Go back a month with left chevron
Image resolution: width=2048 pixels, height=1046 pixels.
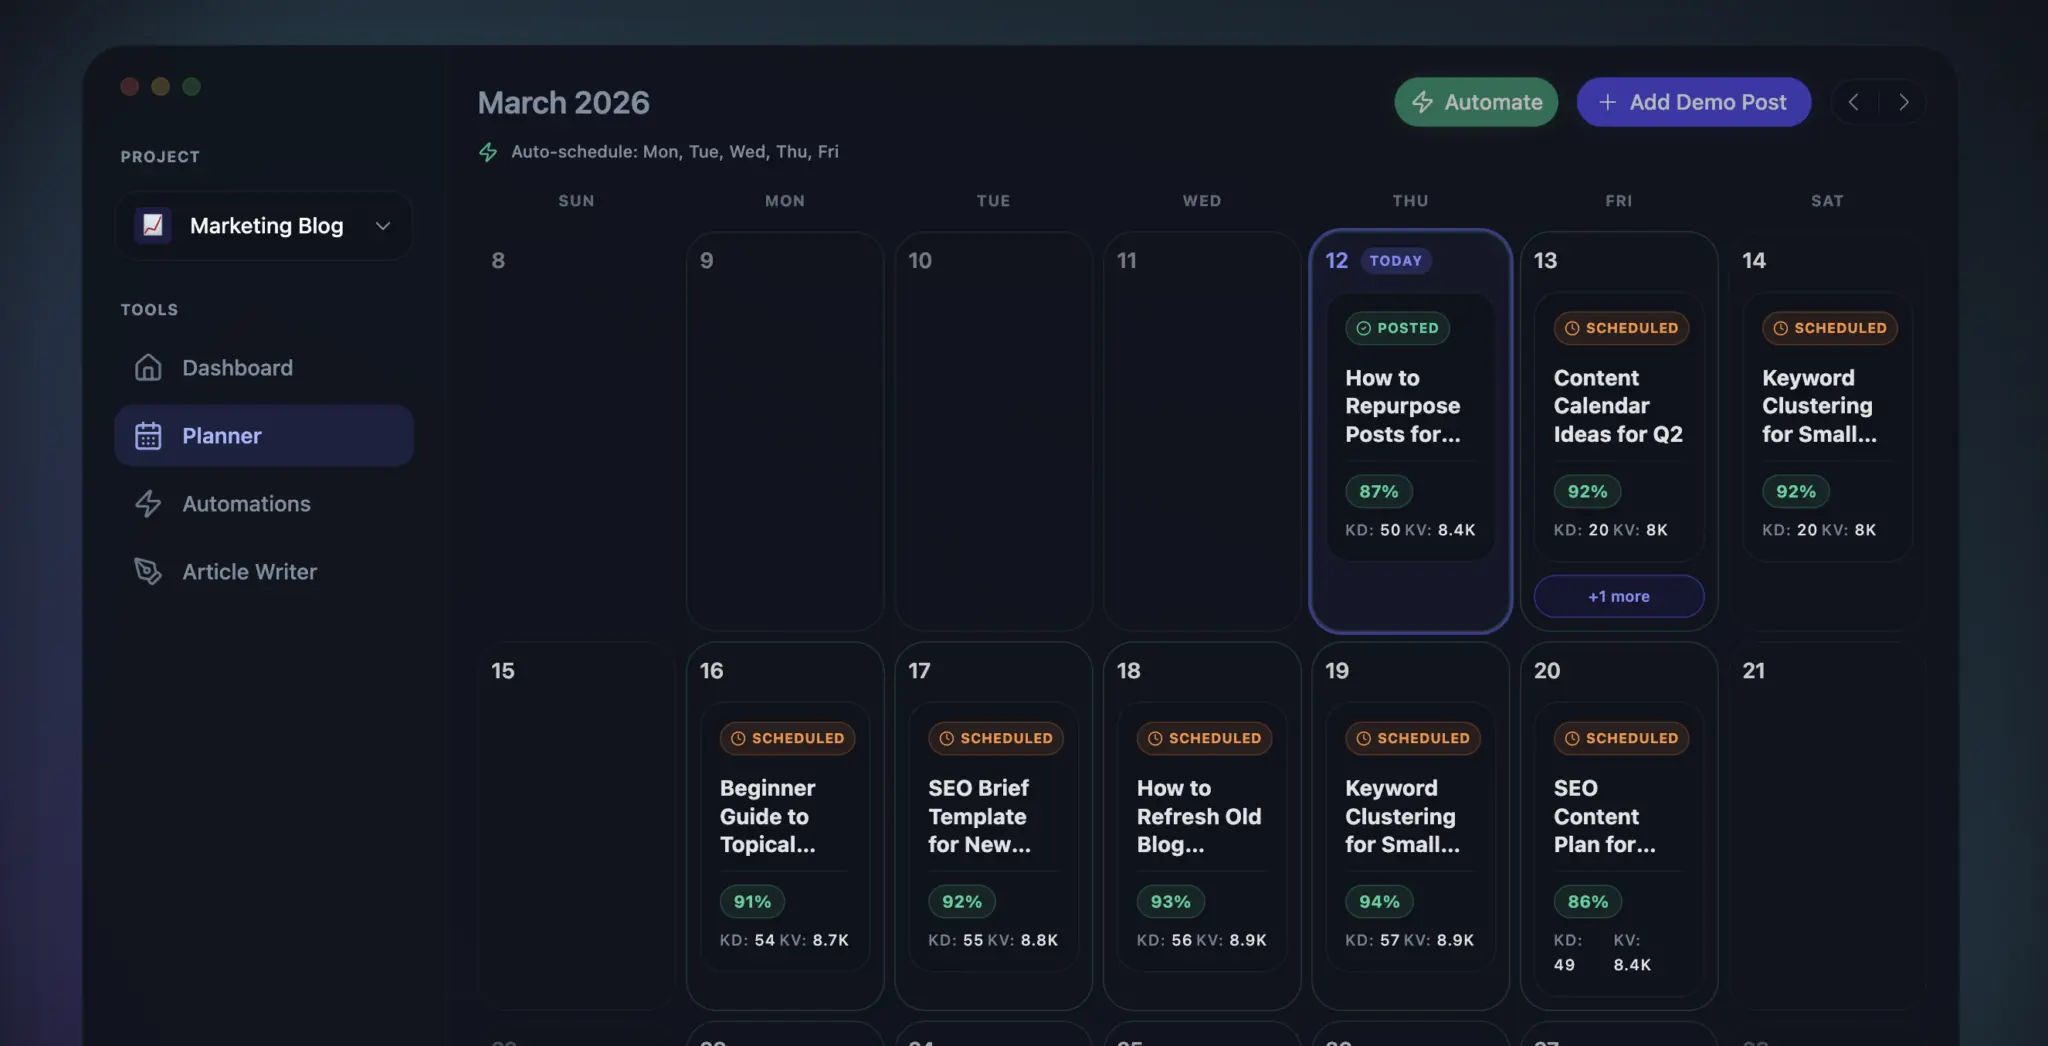1854,101
